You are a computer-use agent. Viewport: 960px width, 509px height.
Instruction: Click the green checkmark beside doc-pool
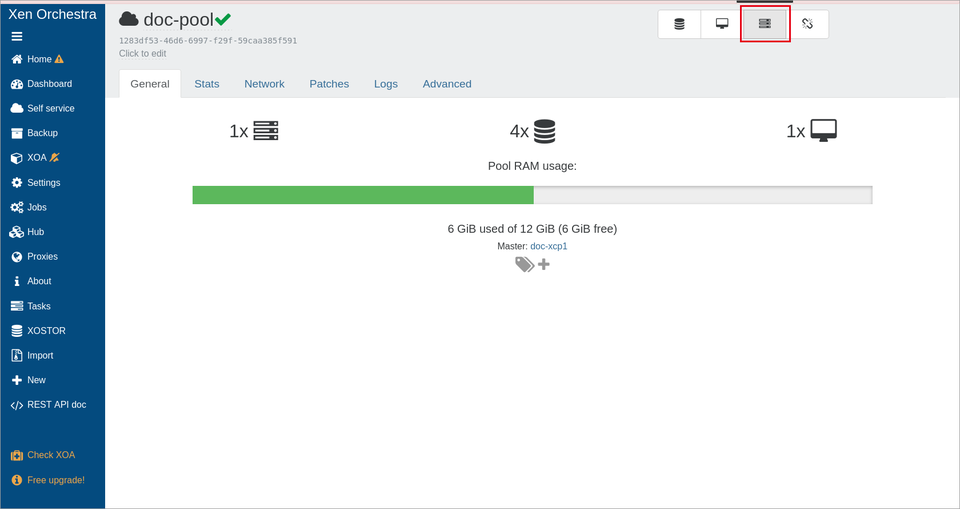(223, 20)
